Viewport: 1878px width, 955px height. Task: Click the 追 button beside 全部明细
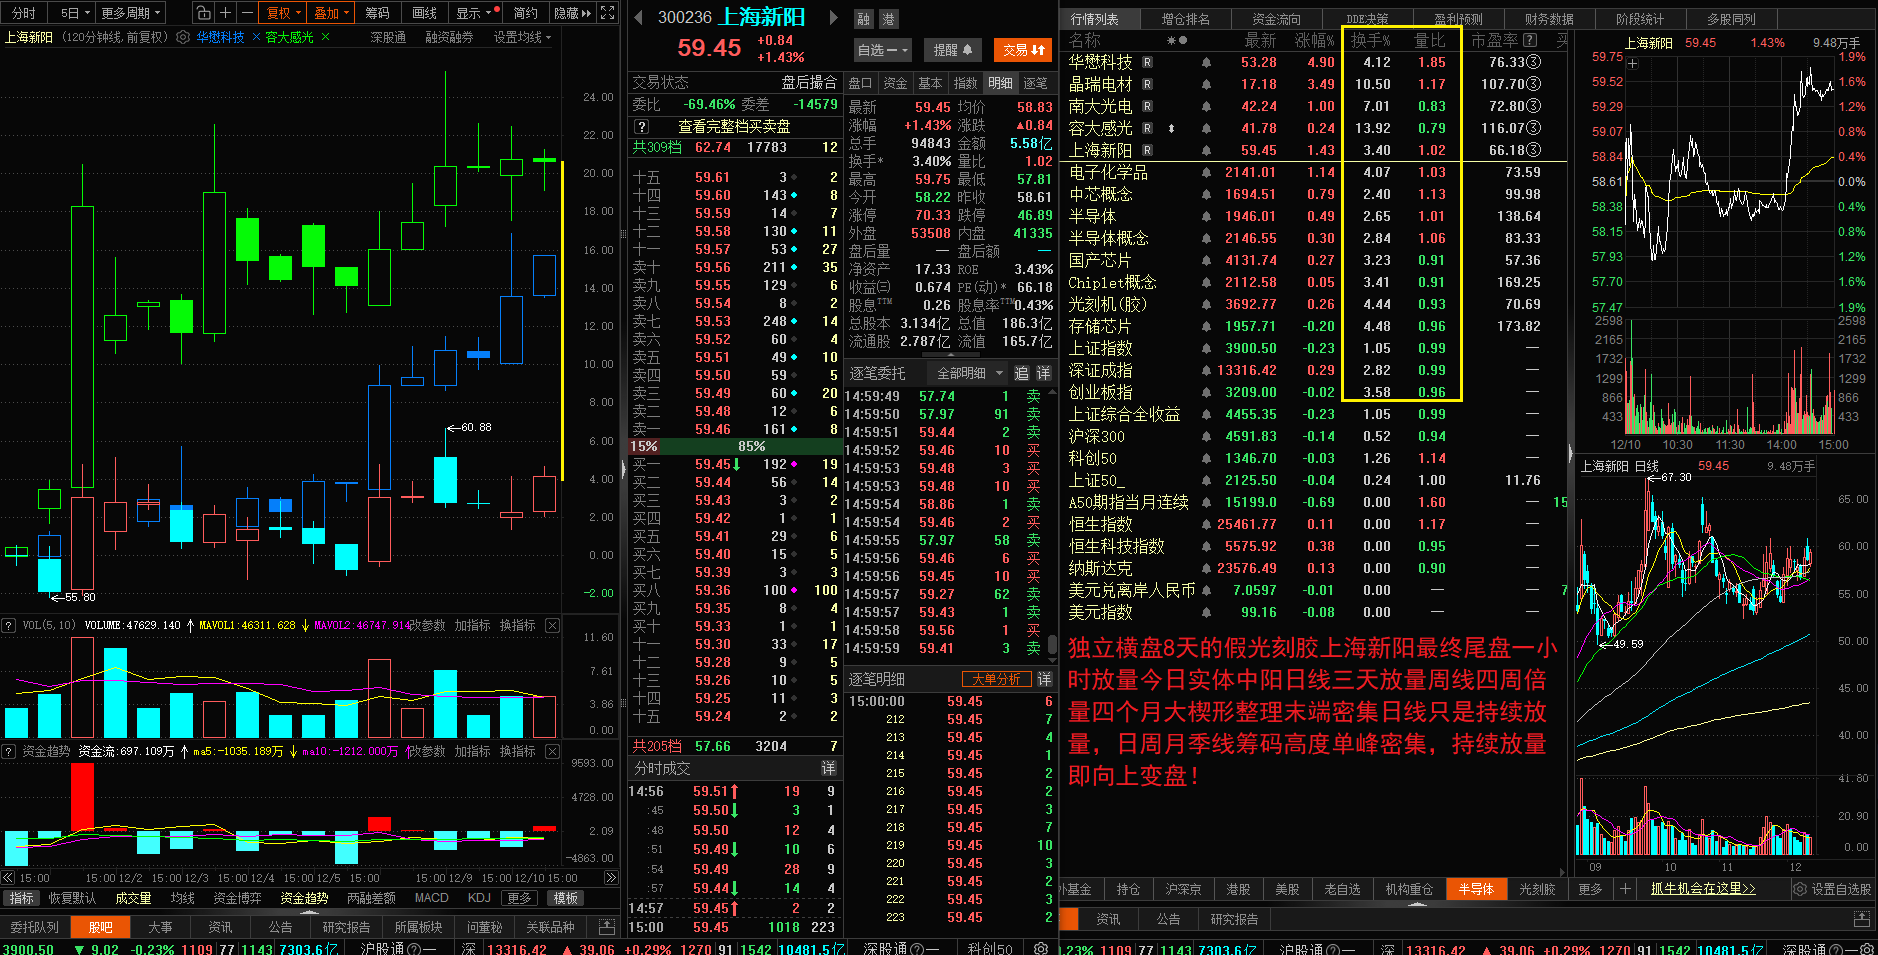(1021, 373)
